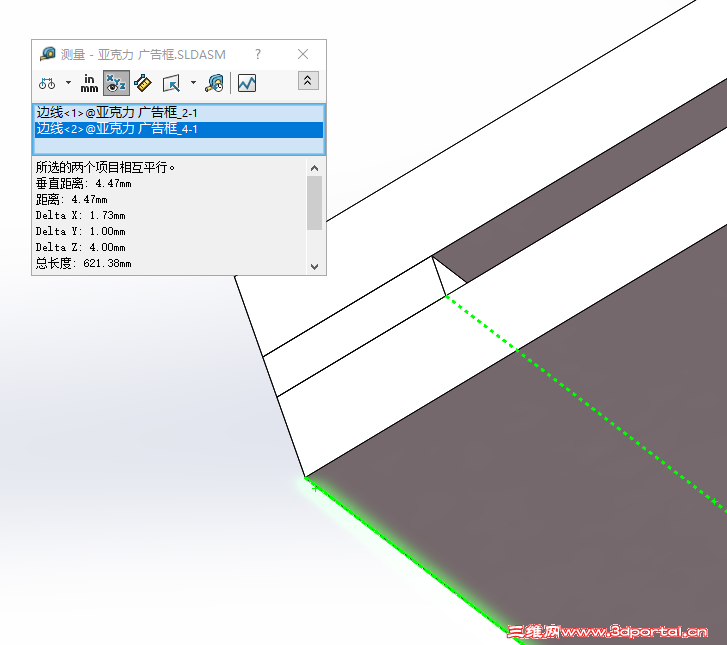The image size is (727, 645).
Task: Collapse the Measure dialog with double-chevron
Action: (x=308, y=81)
